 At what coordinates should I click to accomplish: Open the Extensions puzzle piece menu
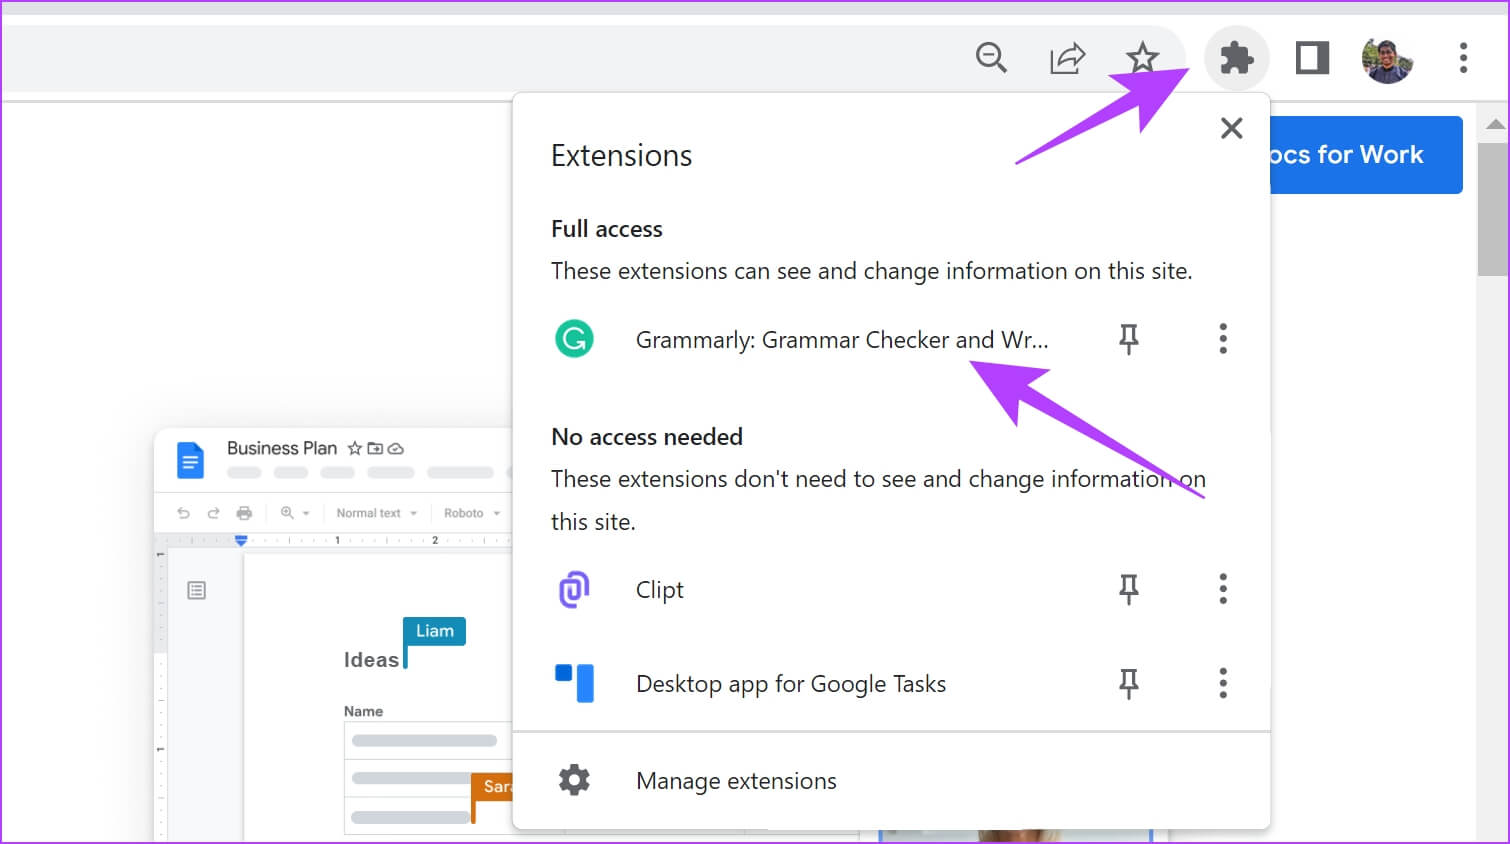pyautogui.click(x=1237, y=58)
